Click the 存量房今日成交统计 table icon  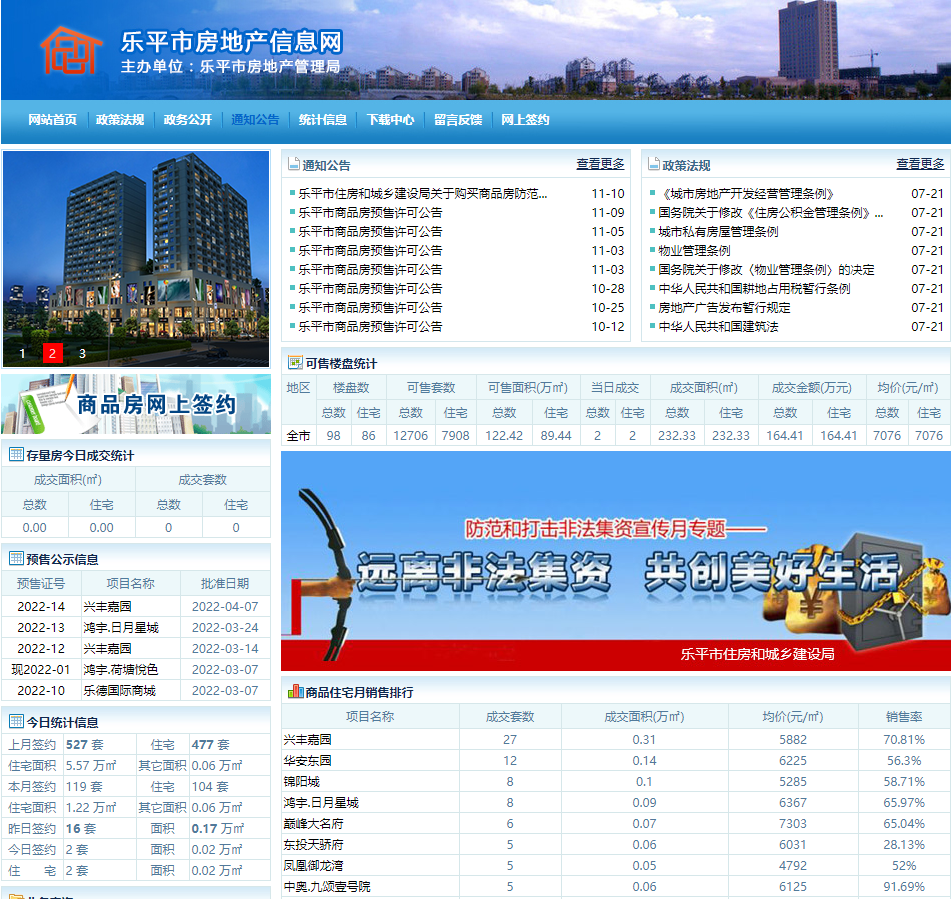coord(16,455)
